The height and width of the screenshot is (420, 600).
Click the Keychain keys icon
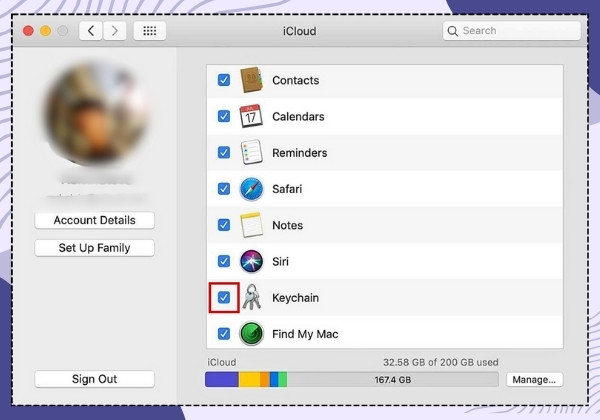pyautogui.click(x=252, y=297)
